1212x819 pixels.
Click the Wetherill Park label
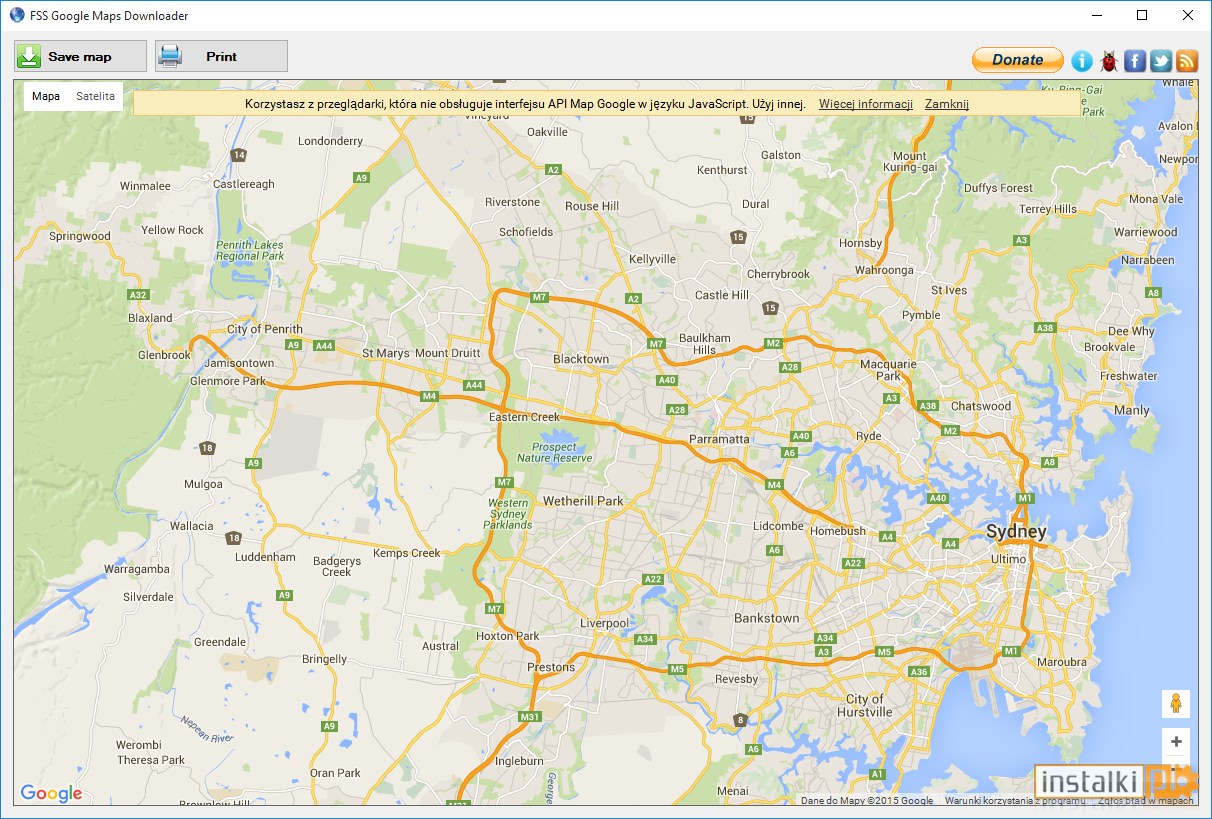(x=583, y=500)
